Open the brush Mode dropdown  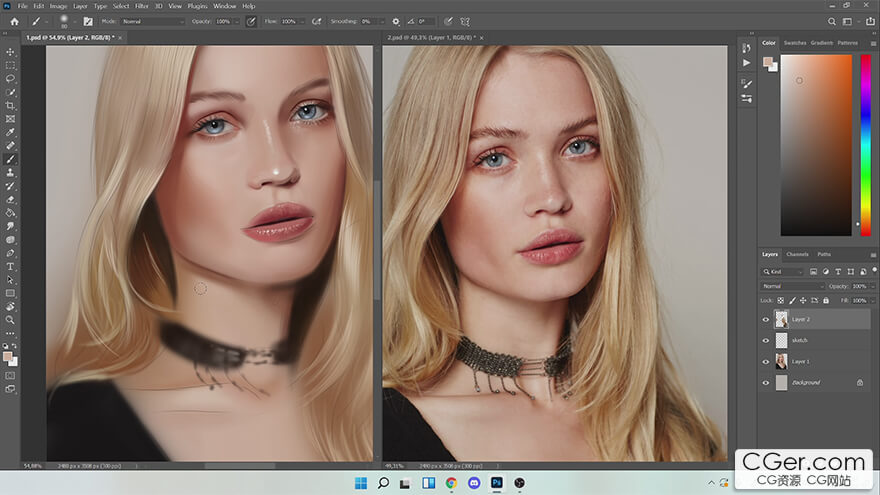[x=153, y=21]
